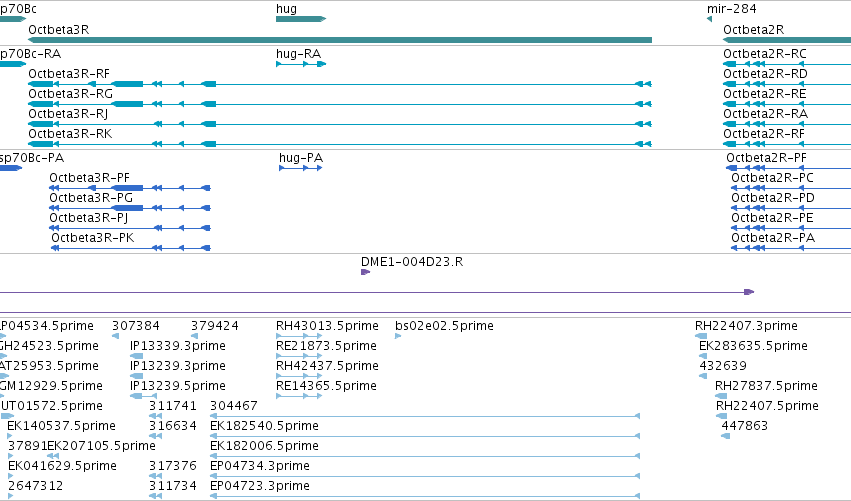Click EST EK182006.5prime
Screen dimensions: 851x501
(x=264, y=447)
